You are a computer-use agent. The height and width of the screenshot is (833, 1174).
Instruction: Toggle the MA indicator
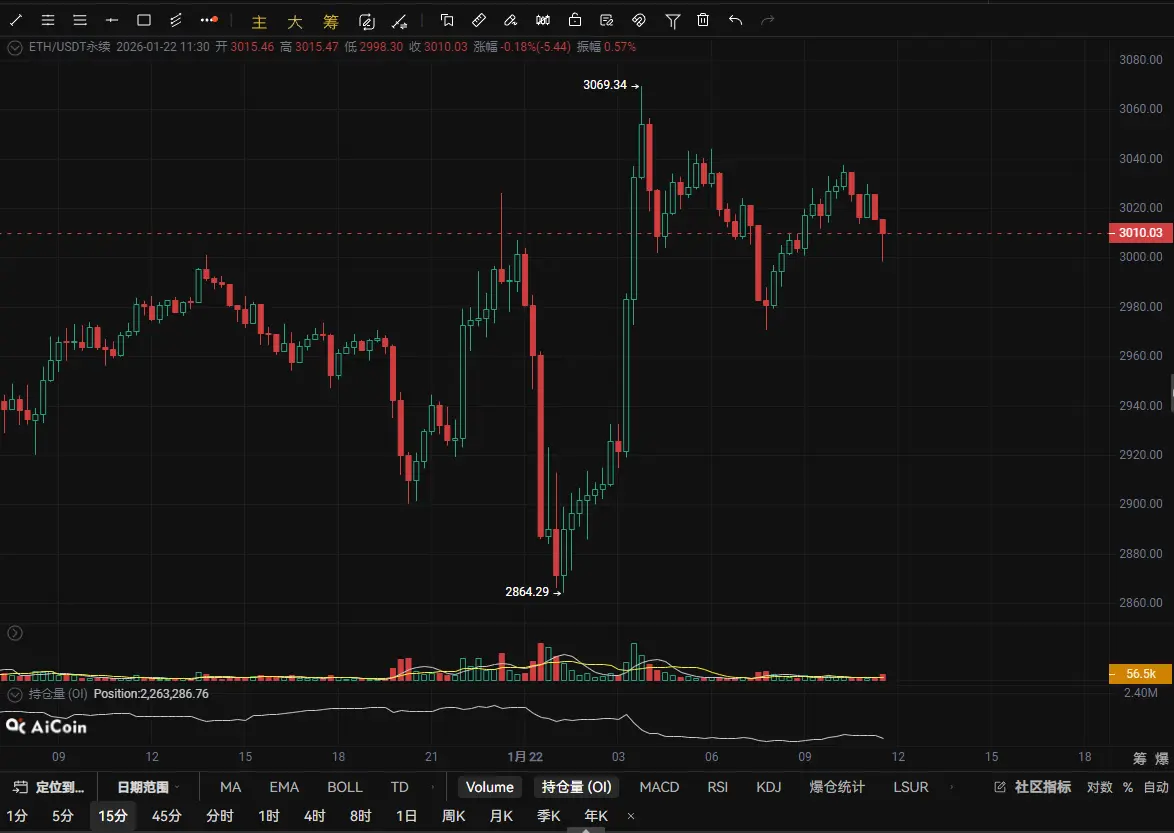click(x=231, y=787)
